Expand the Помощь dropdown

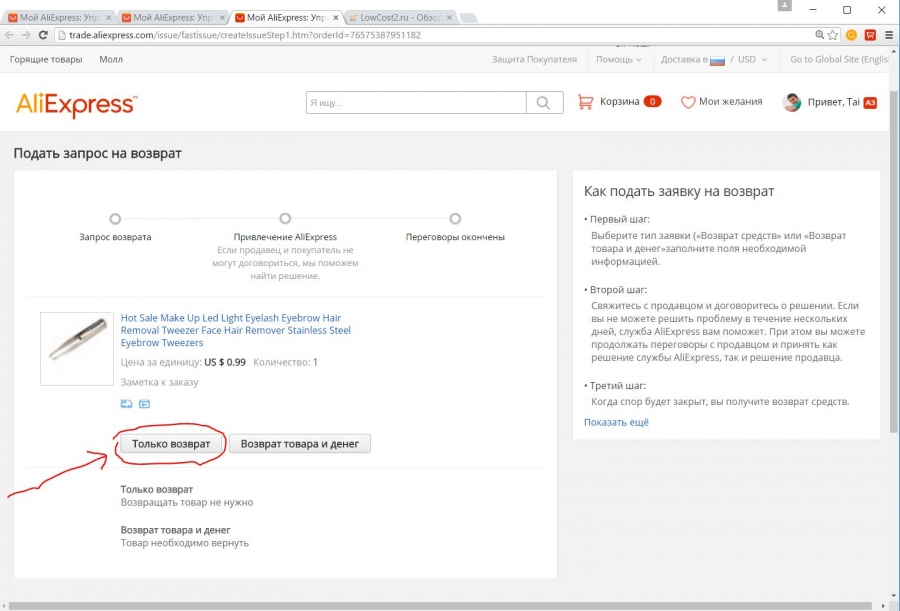[x=619, y=59]
